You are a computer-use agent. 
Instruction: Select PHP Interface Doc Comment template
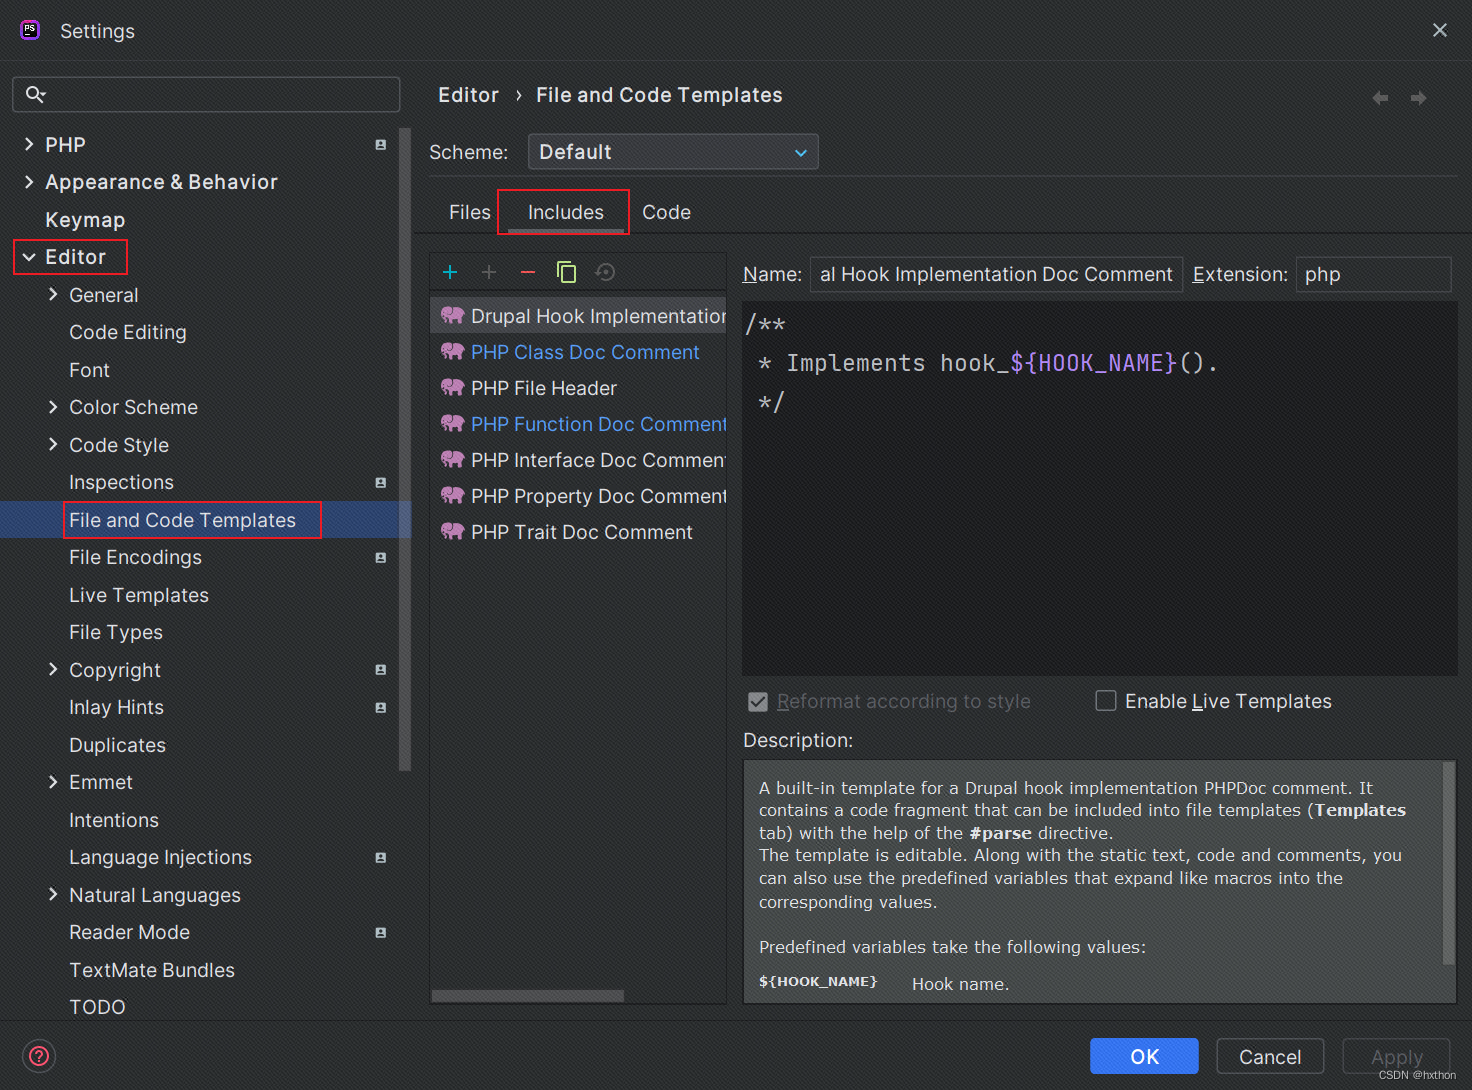click(x=578, y=460)
